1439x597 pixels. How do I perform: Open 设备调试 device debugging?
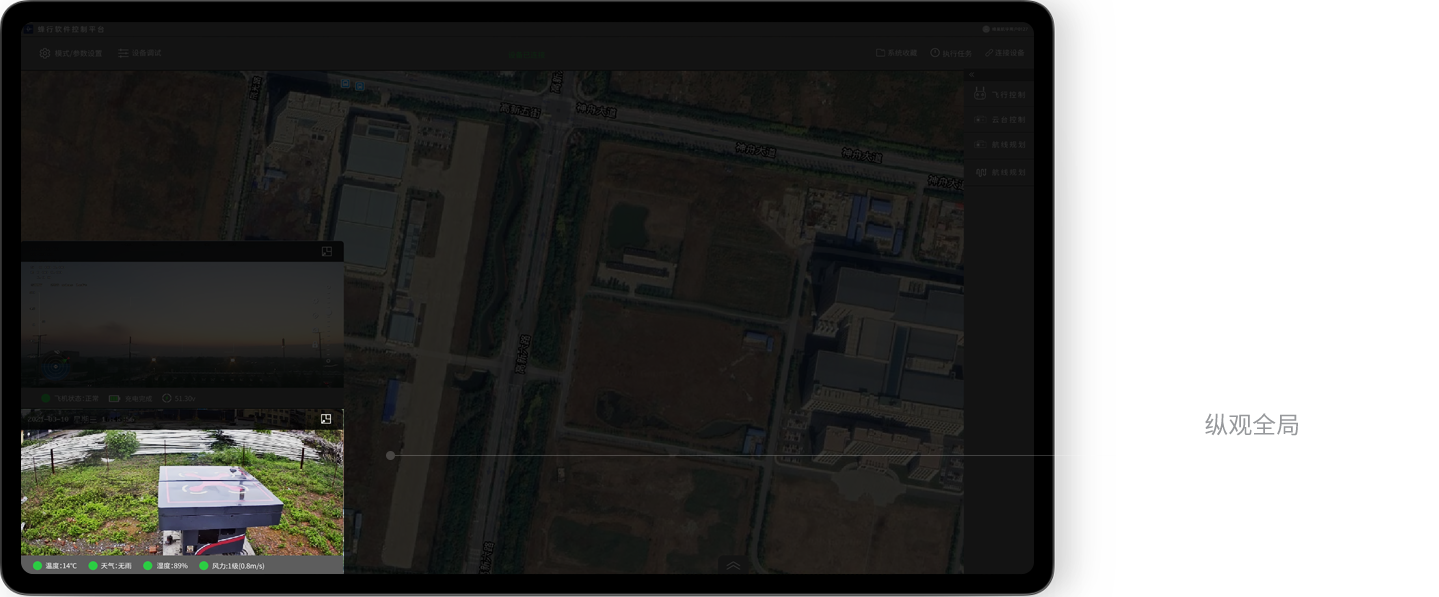139,53
